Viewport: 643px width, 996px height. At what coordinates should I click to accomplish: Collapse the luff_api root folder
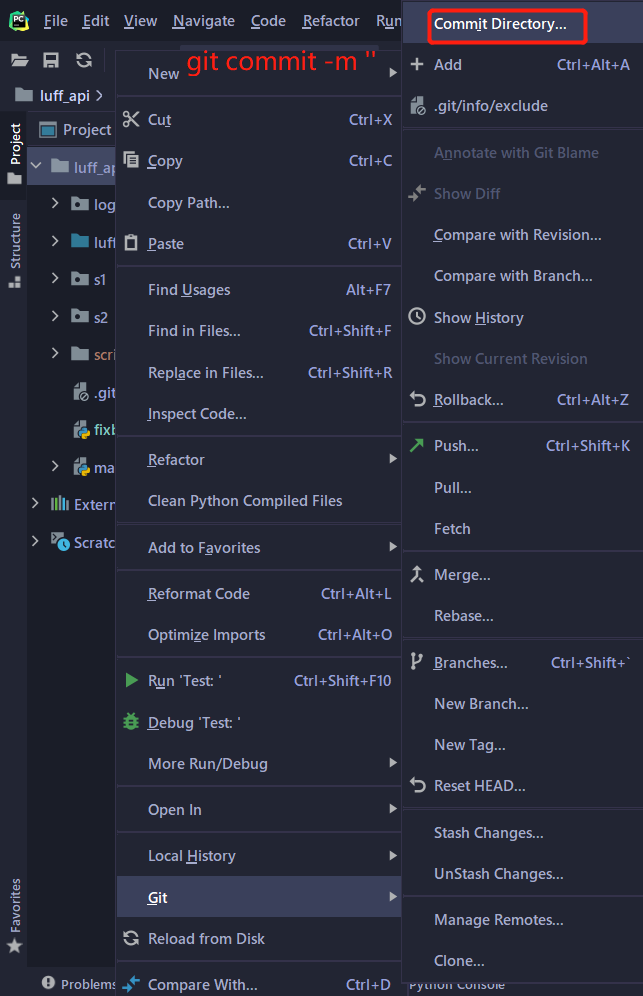36,166
